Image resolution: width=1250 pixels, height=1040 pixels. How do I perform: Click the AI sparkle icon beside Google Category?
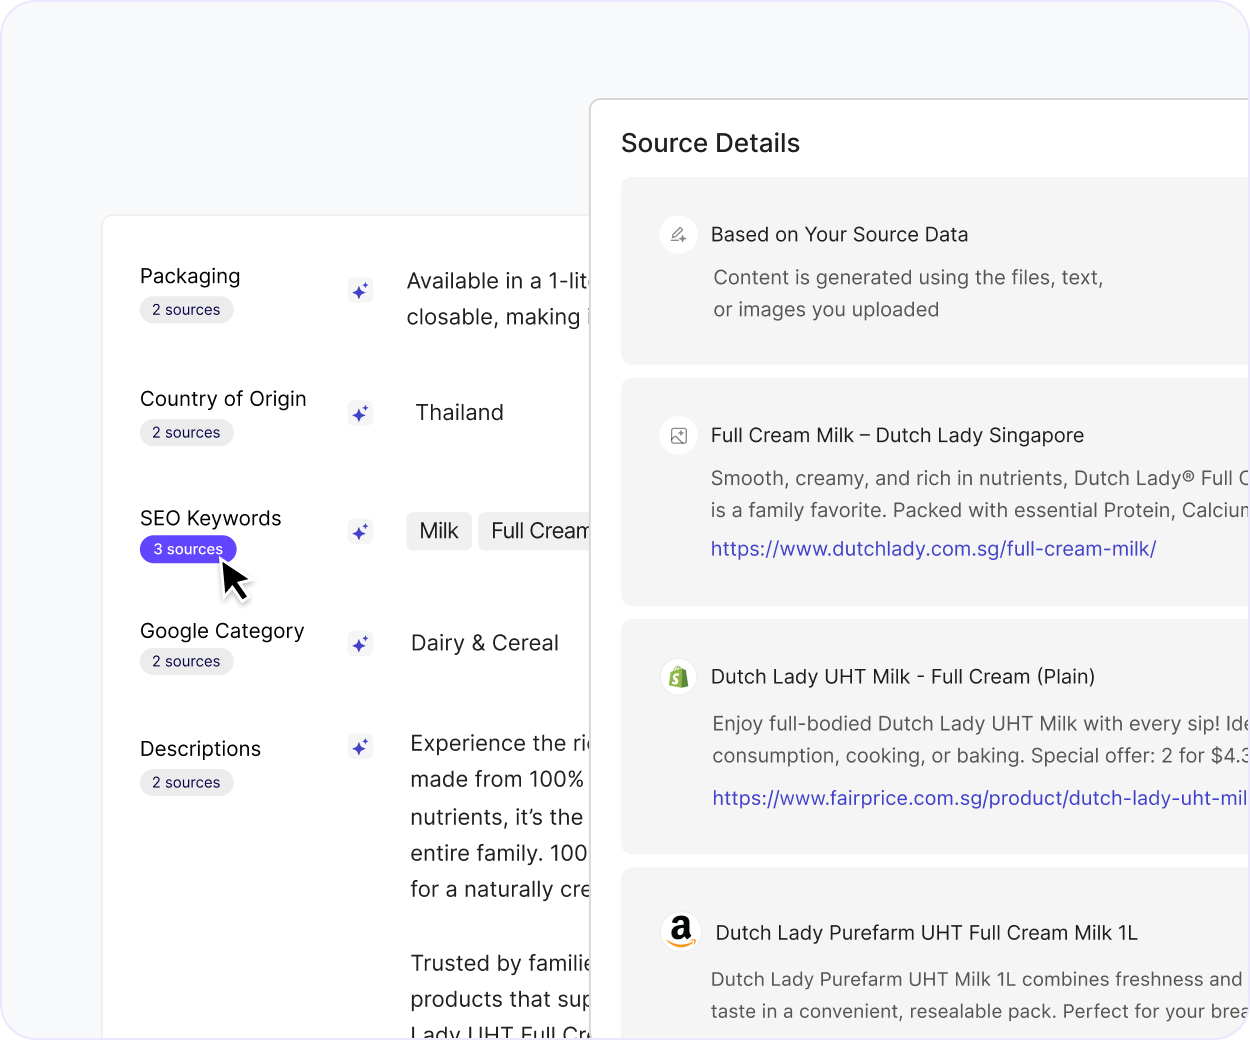(360, 644)
